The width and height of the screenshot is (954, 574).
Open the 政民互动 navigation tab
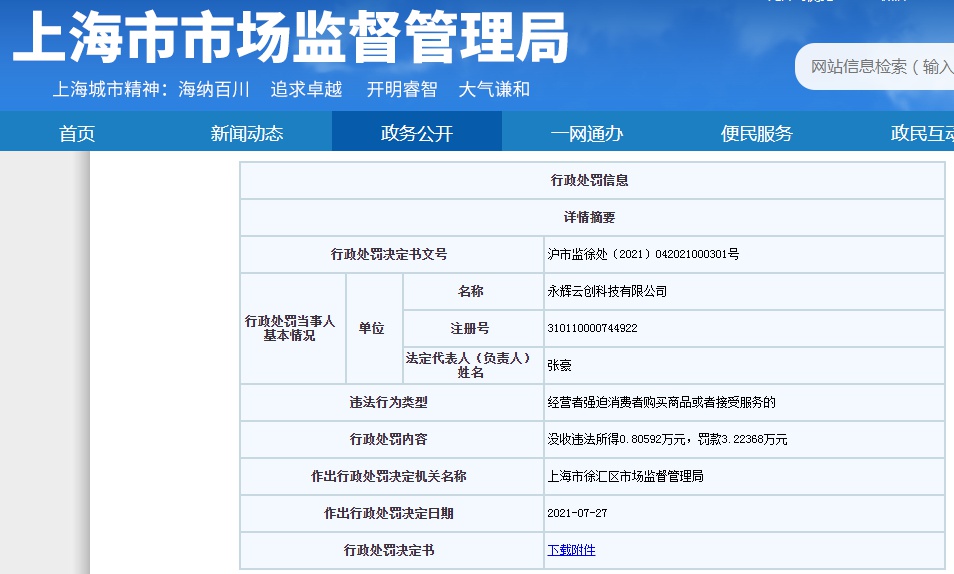click(922, 133)
